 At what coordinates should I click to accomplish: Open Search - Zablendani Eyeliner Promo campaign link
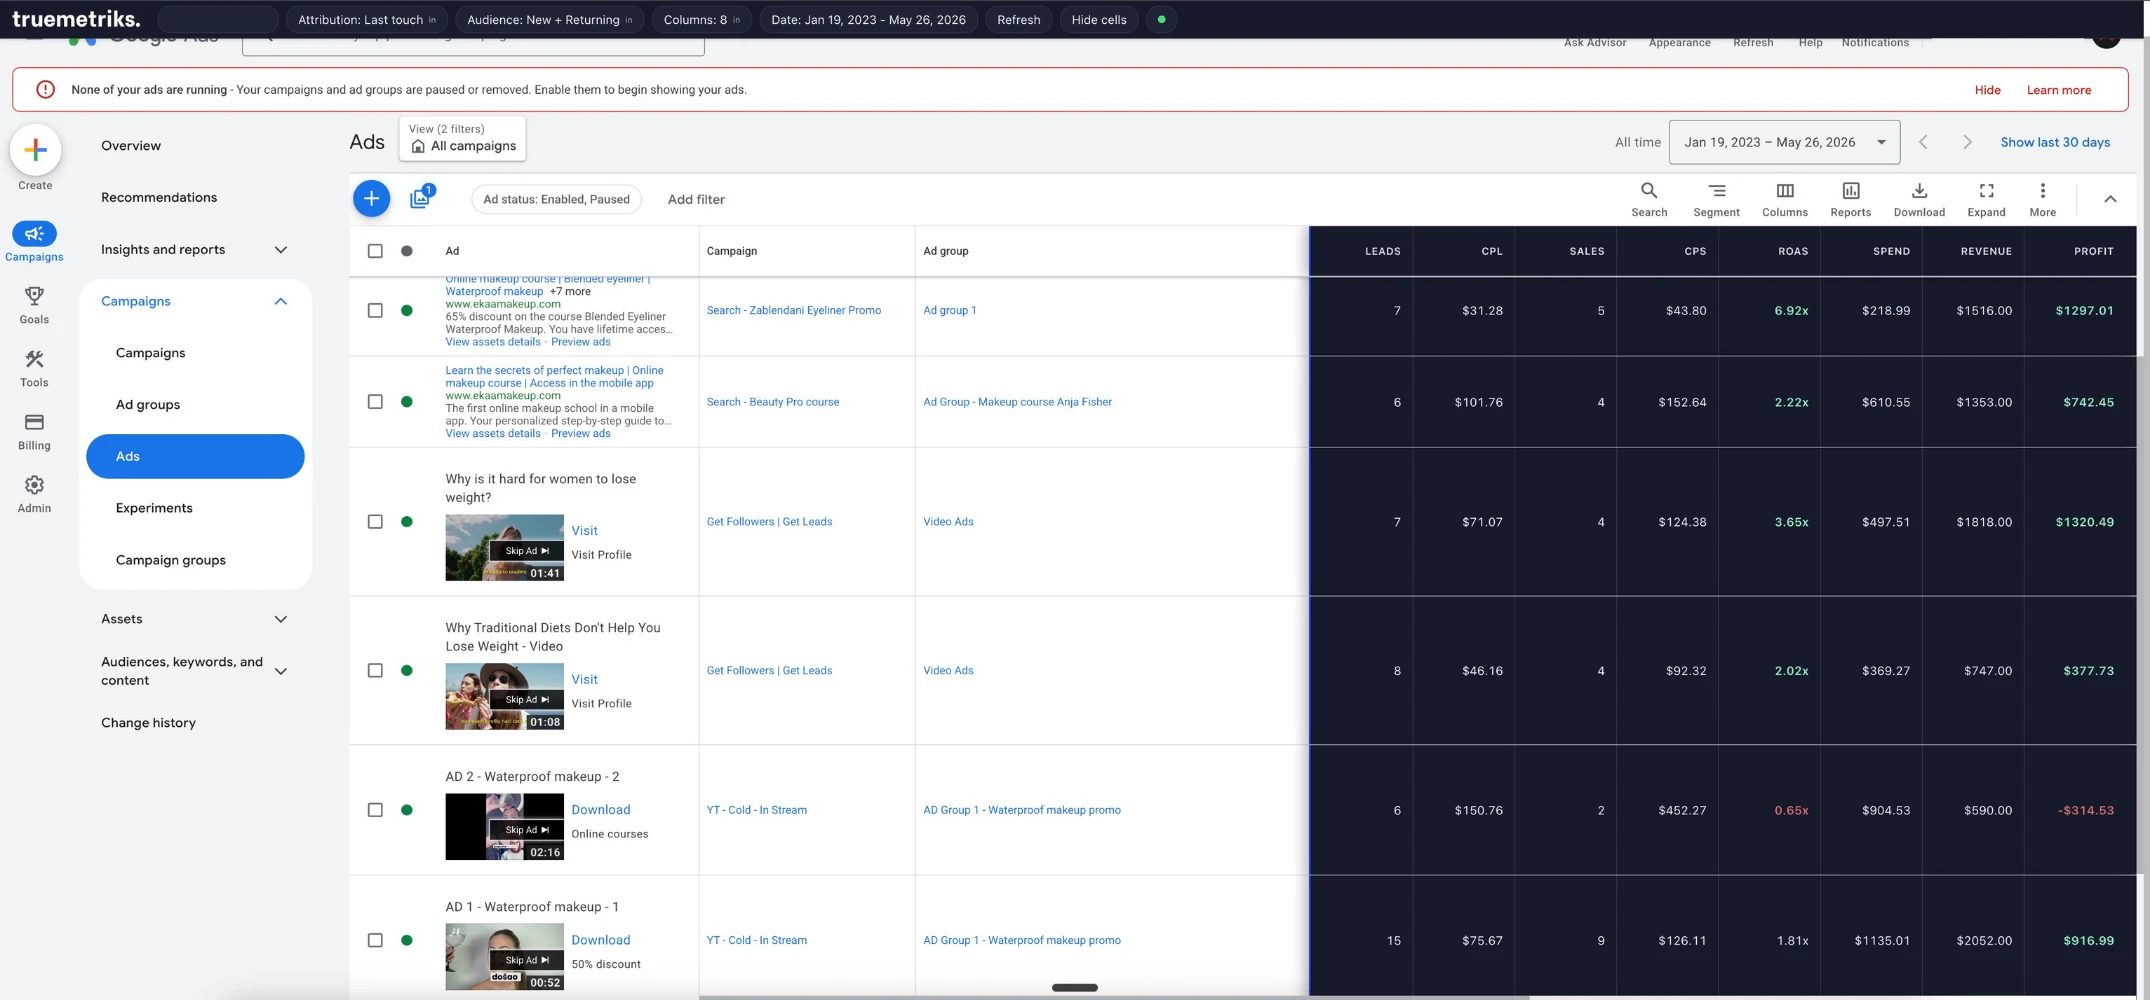[x=793, y=310]
